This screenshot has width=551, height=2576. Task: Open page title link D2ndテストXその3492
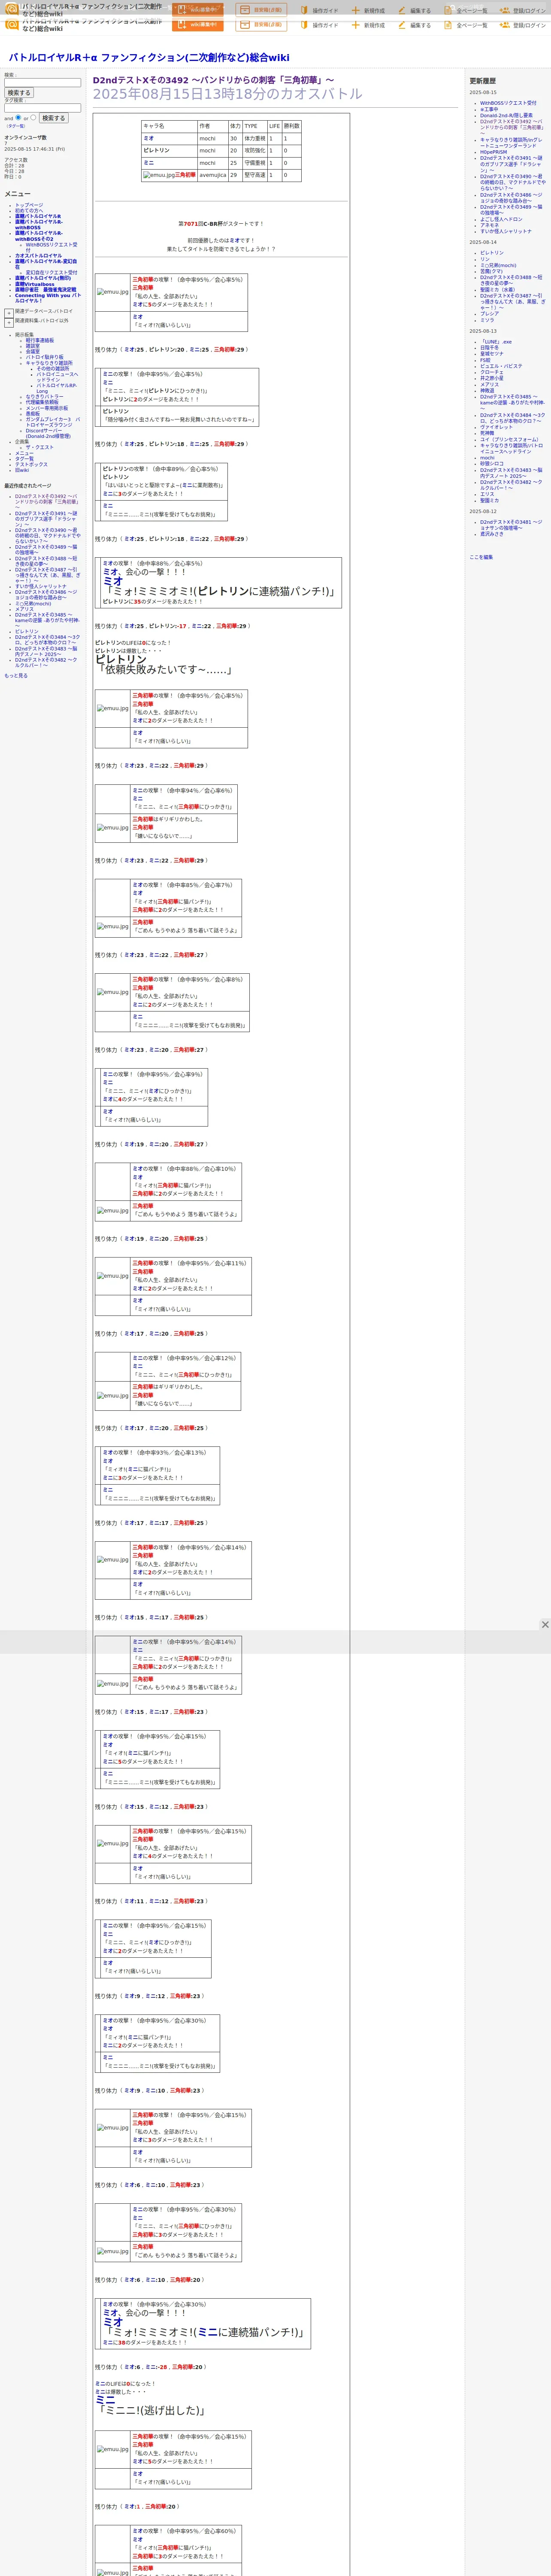[x=213, y=80]
